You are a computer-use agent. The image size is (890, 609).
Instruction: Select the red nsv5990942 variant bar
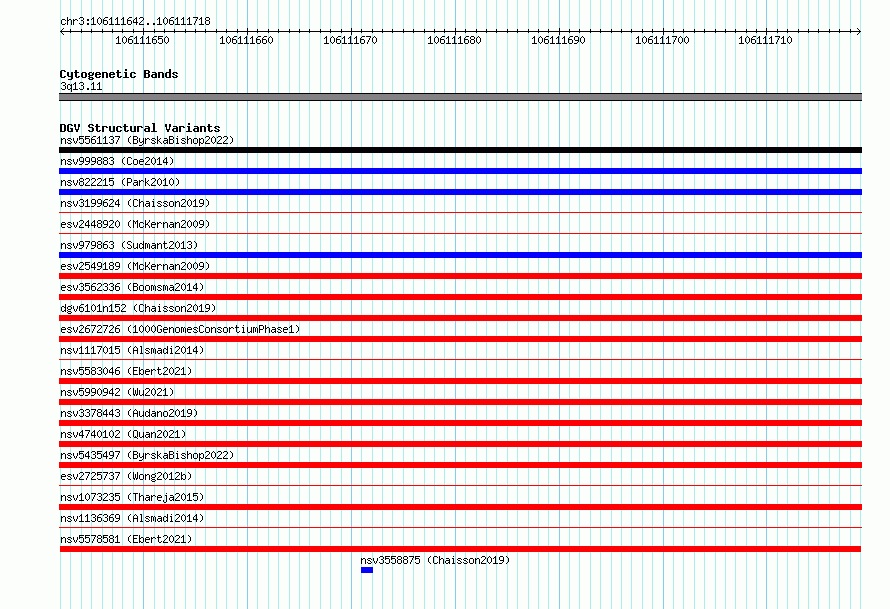pos(460,402)
